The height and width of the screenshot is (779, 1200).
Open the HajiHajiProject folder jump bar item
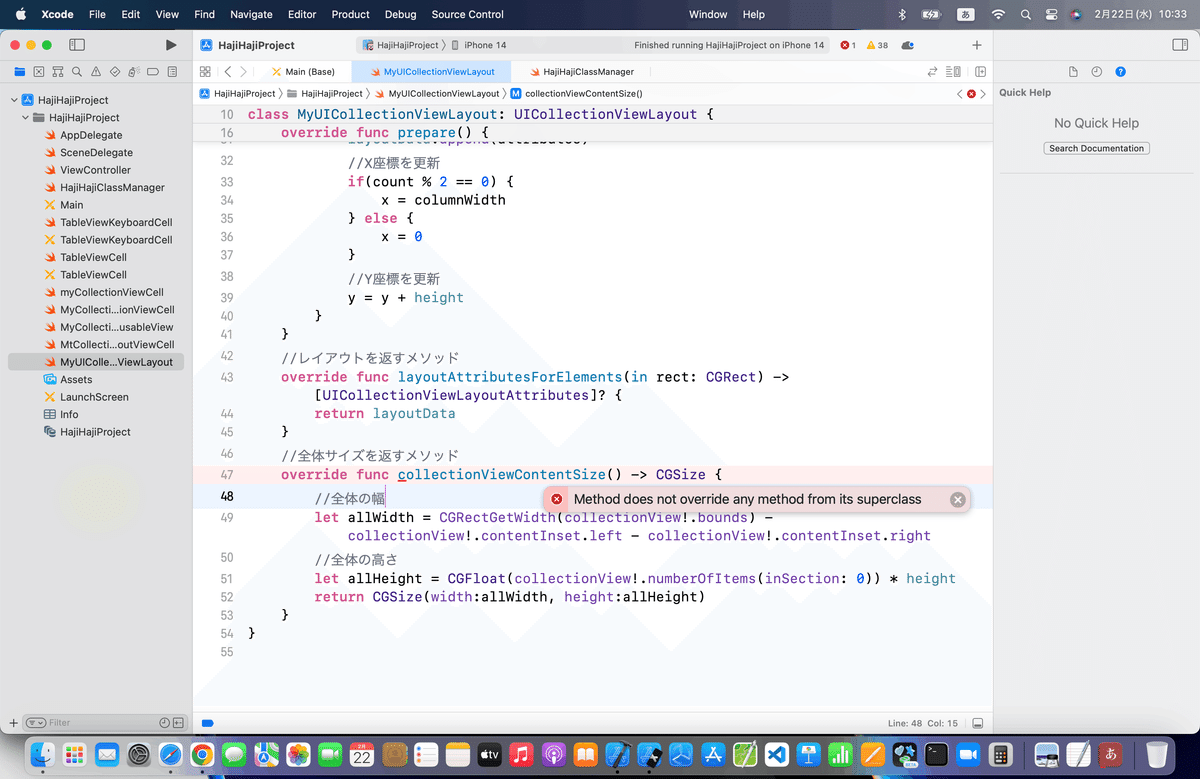pyautogui.click(x=324, y=93)
